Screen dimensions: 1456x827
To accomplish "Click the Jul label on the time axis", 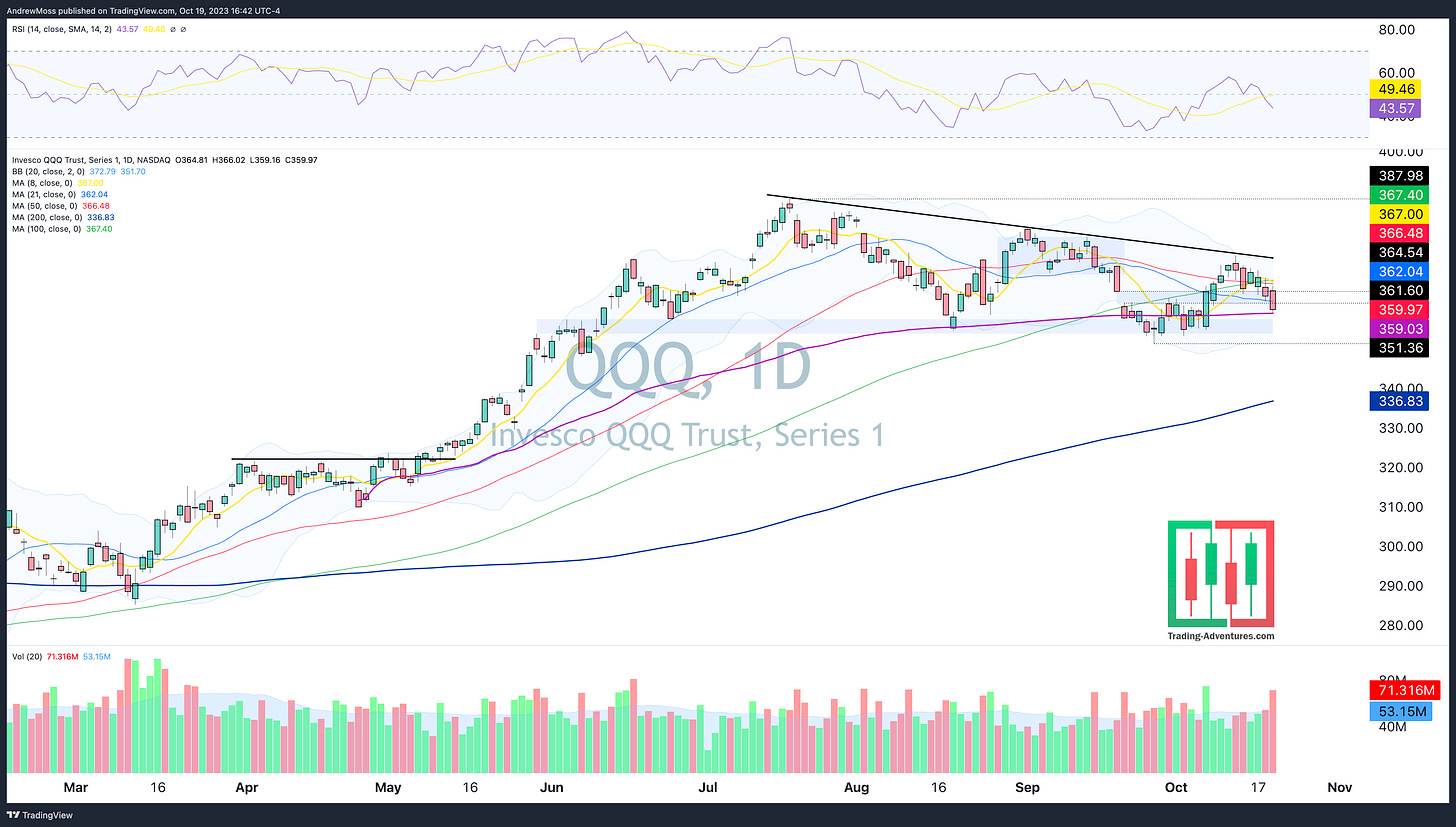I will (x=707, y=787).
